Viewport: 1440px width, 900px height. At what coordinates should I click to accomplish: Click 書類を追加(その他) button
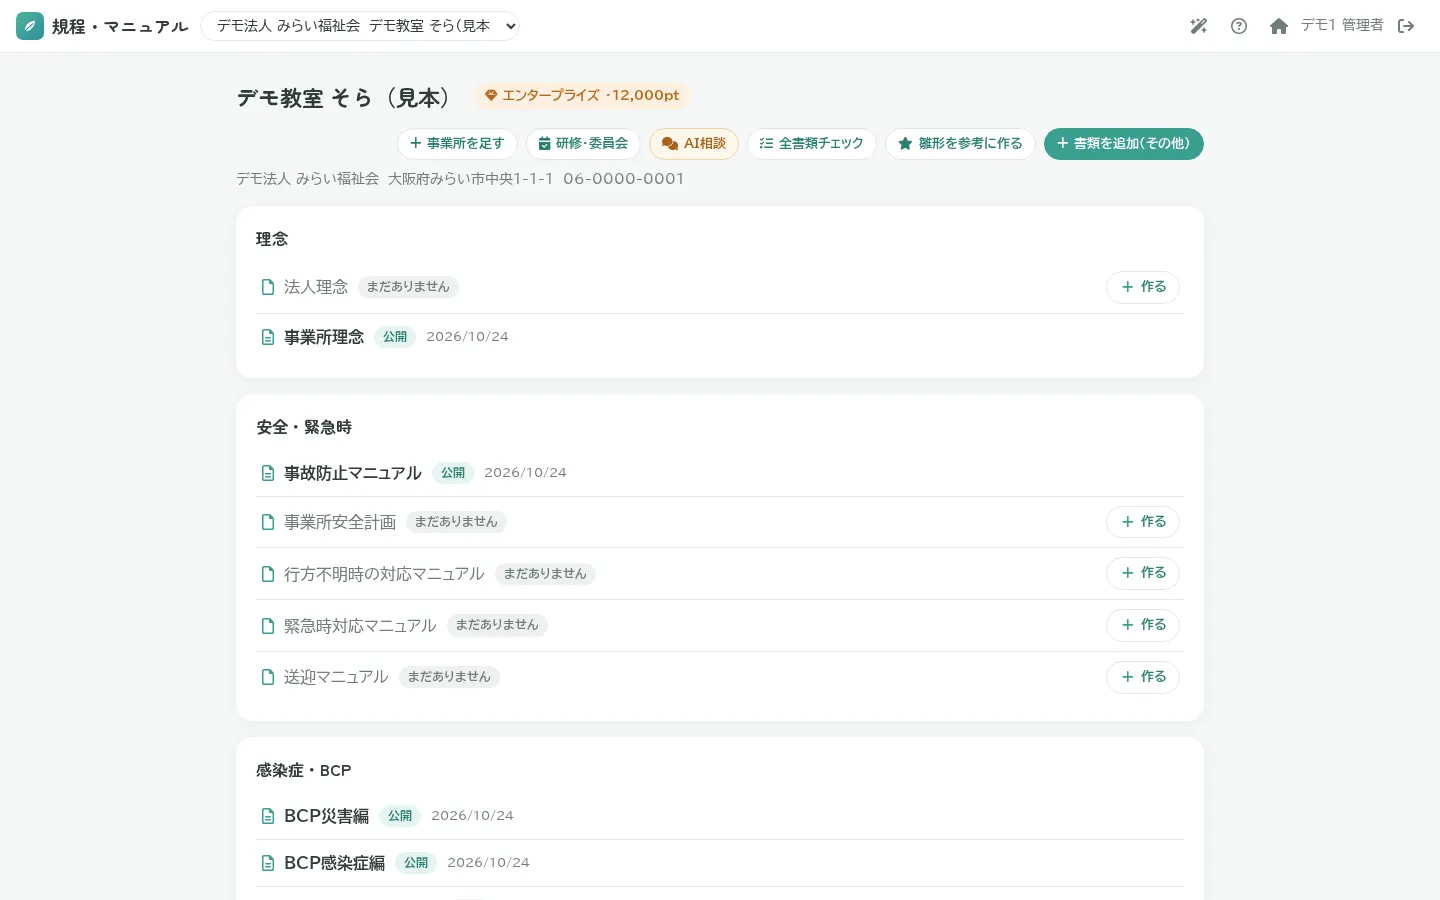pos(1124,144)
